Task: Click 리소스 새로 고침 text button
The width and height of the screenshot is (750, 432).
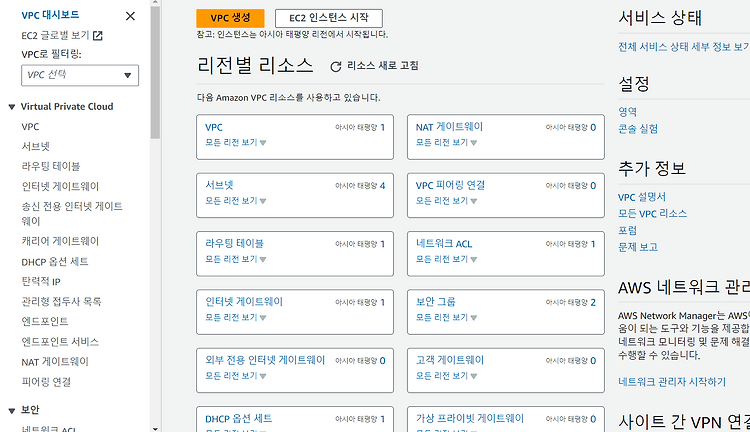Action: 383,66
